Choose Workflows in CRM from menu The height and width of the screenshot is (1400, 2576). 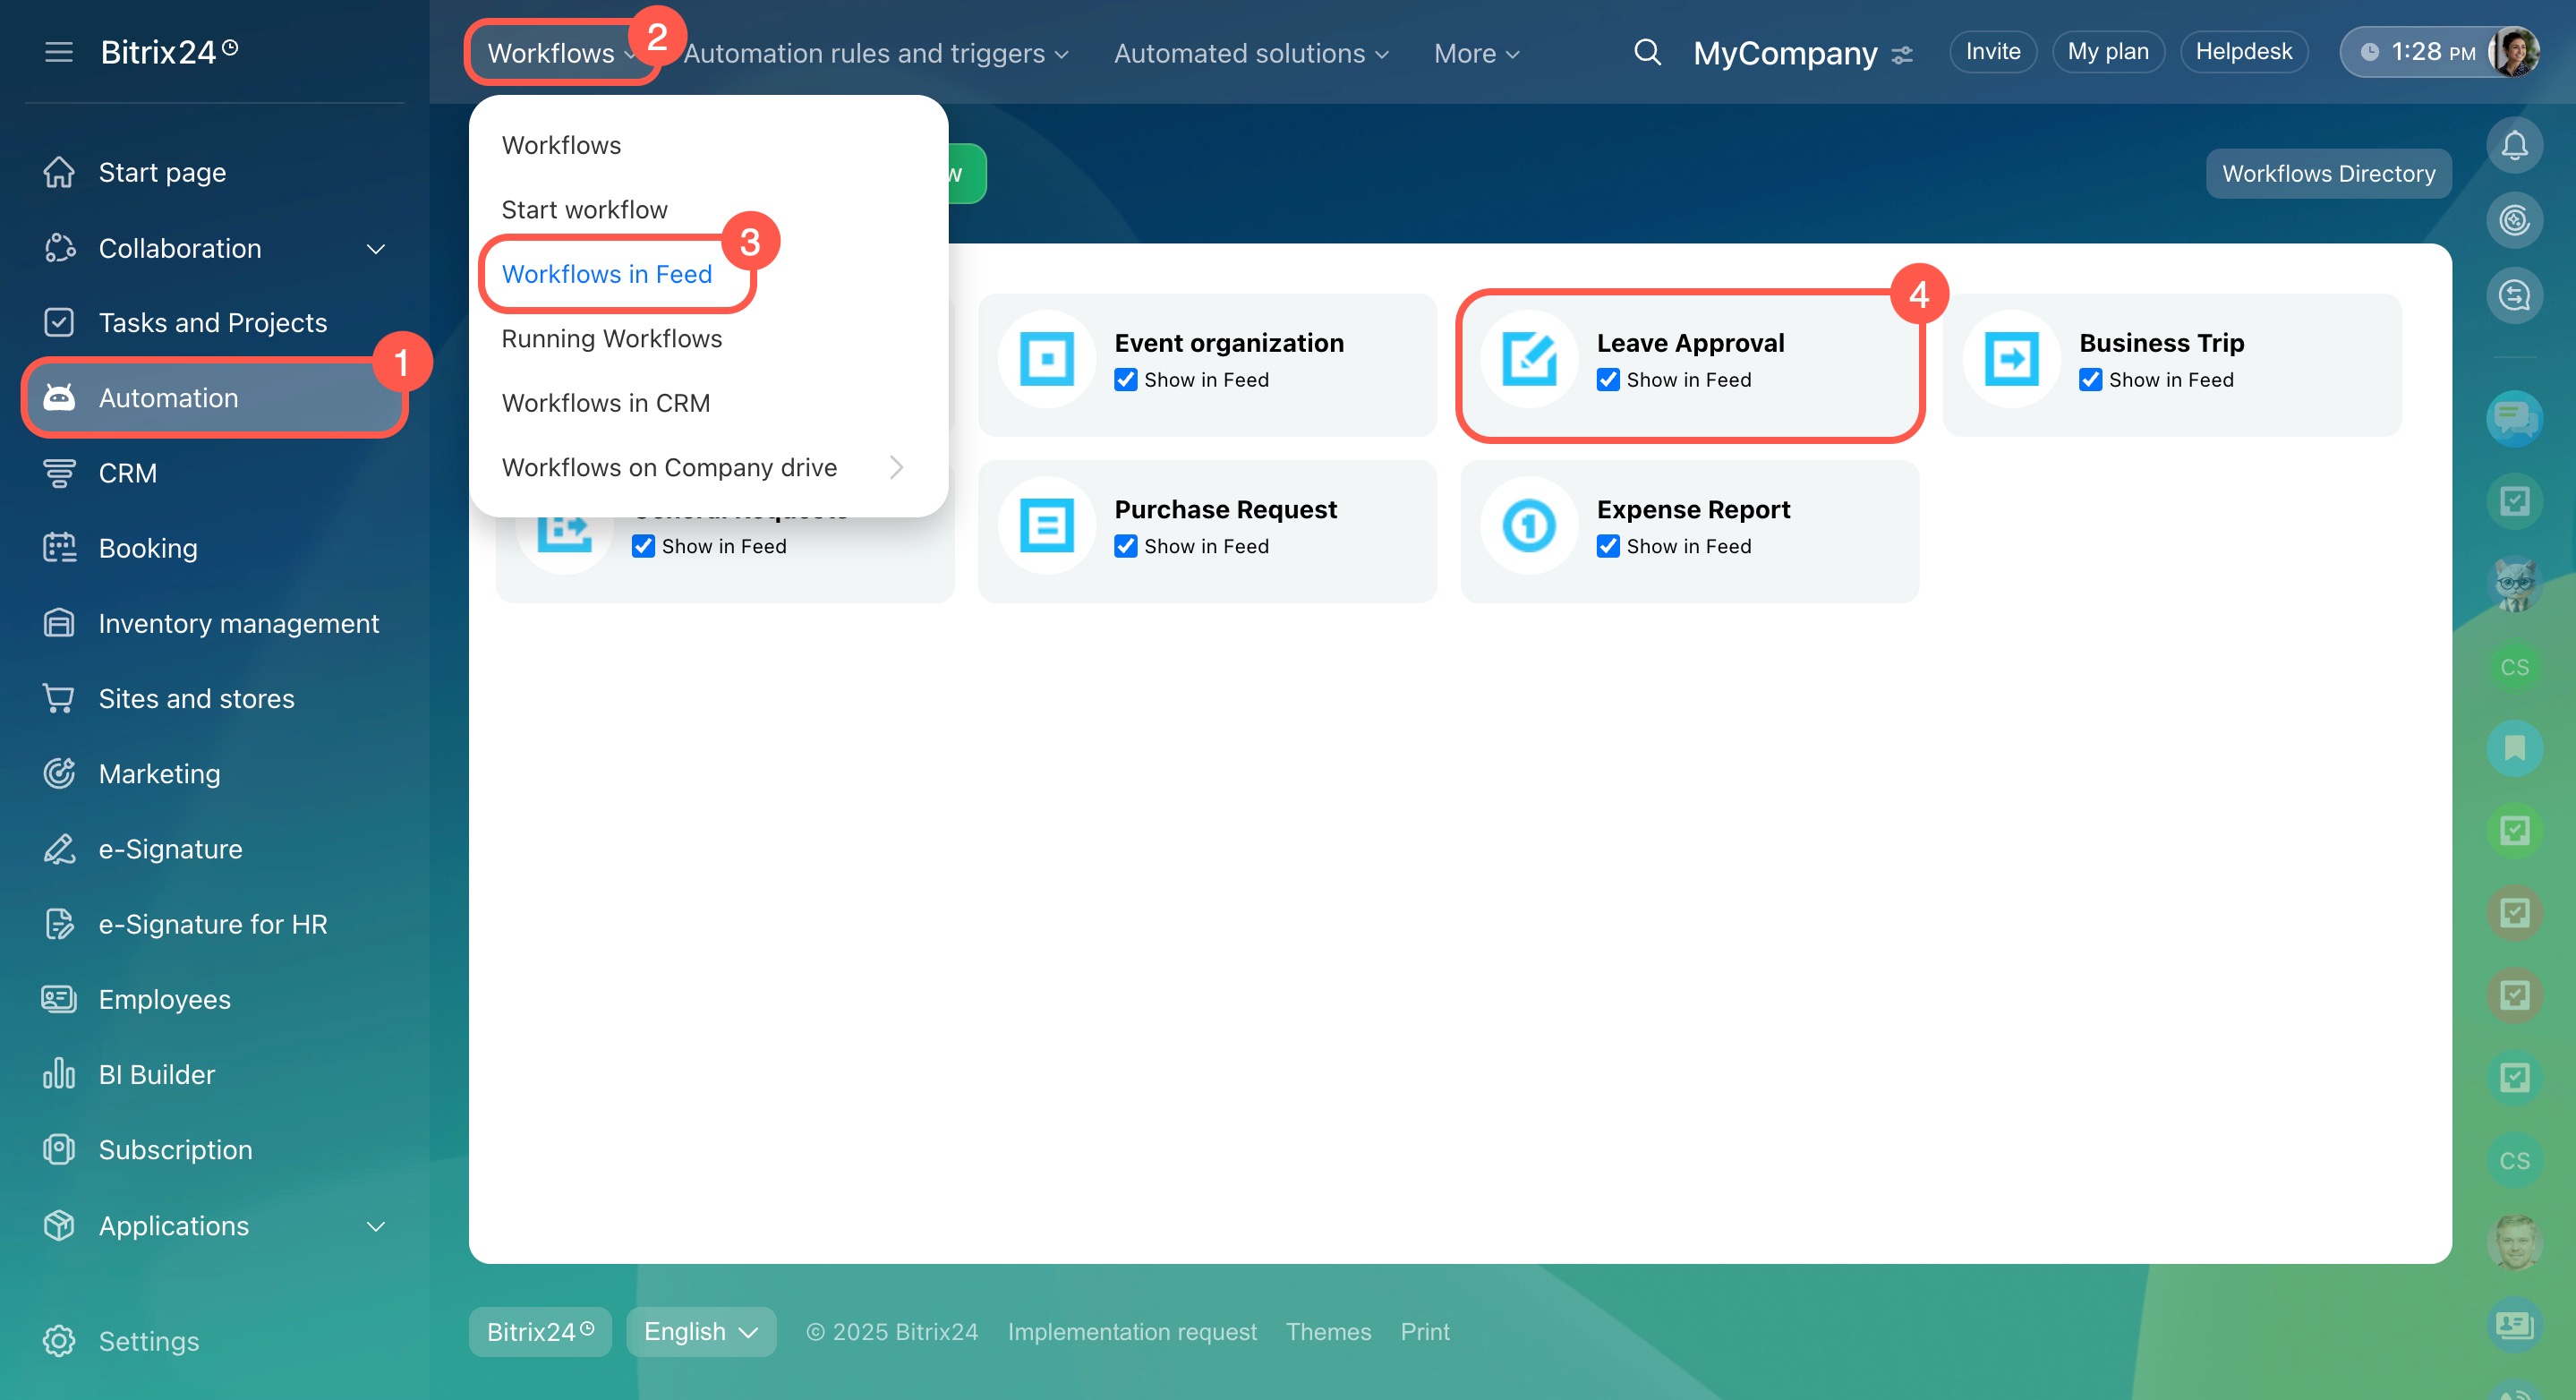(x=605, y=403)
